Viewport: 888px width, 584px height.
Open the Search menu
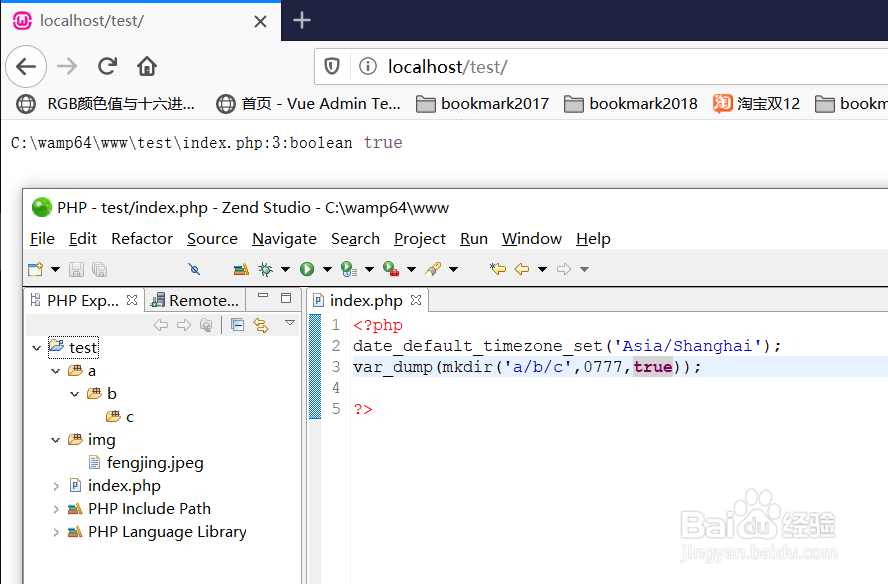tap(355, 238)
